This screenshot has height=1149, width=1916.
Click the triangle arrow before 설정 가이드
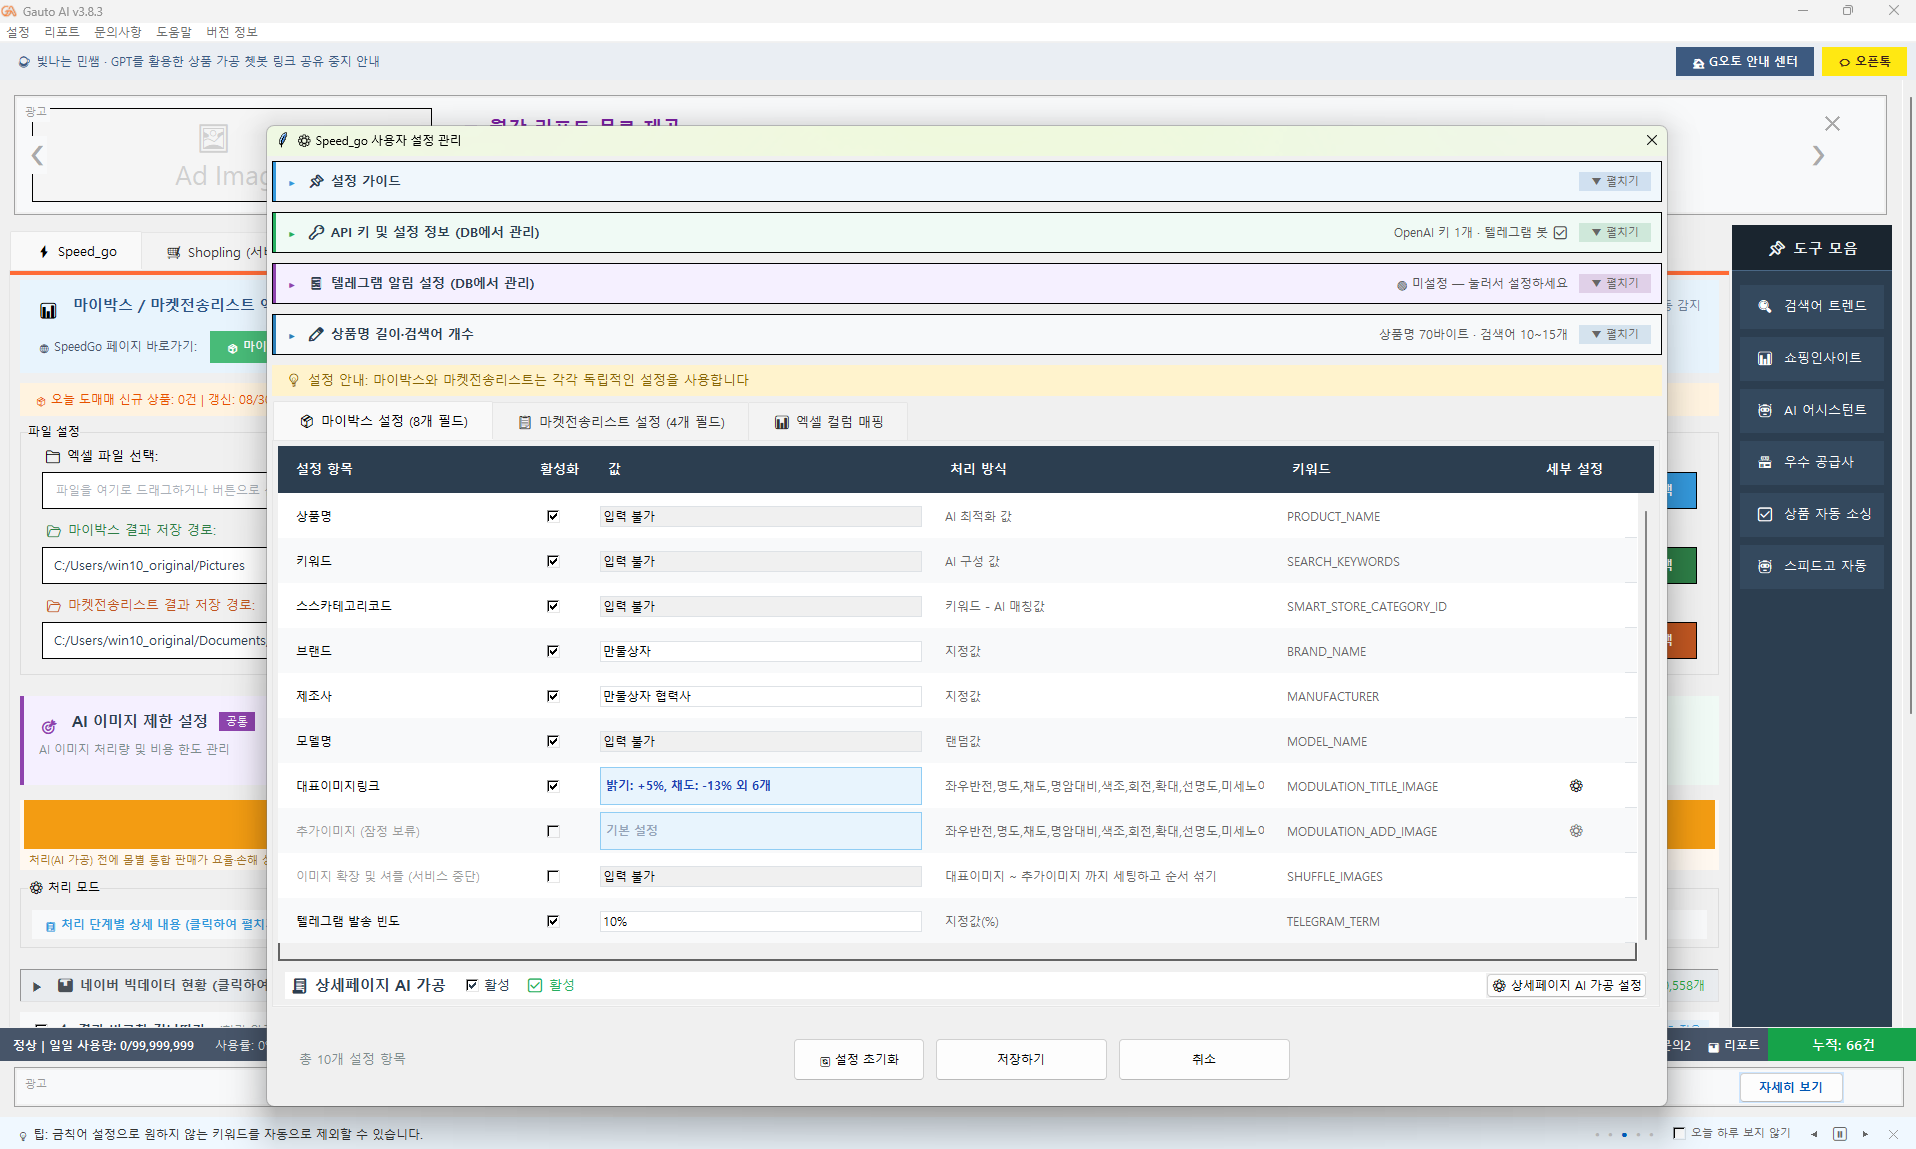tap(291, 182)
